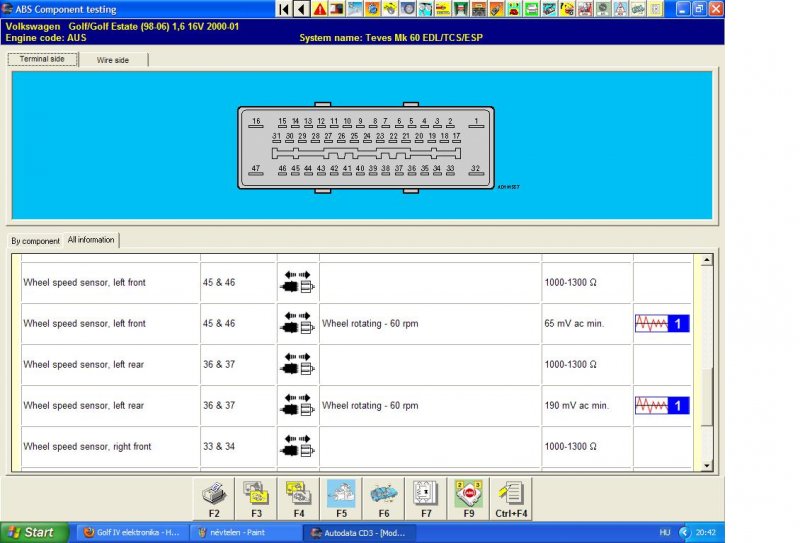Open waveform 1 for left front 65 mV row
Image resolution: width=800 pixels, height=543 pixels.
tap(662, 324)
